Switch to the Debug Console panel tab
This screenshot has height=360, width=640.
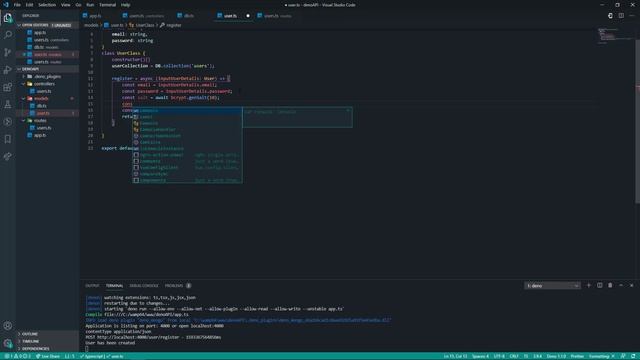tap(144, 286)
